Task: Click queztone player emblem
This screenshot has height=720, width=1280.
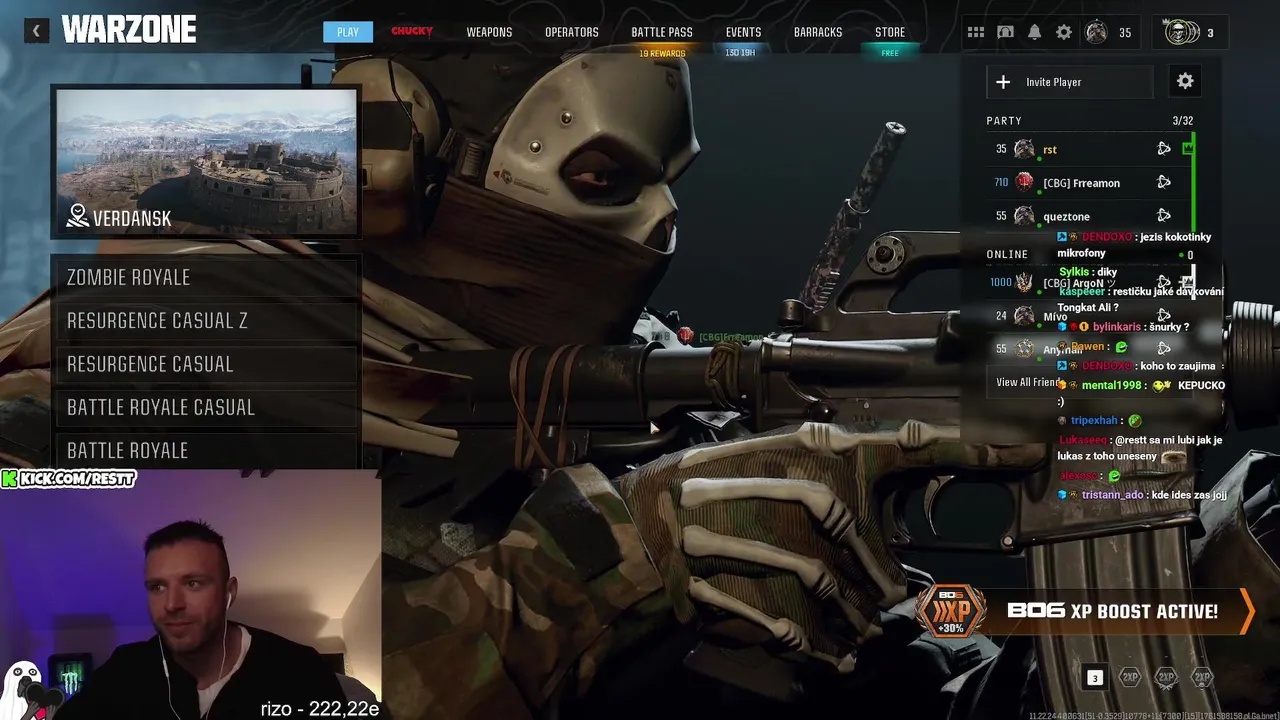Action: tap(1024, 215)
